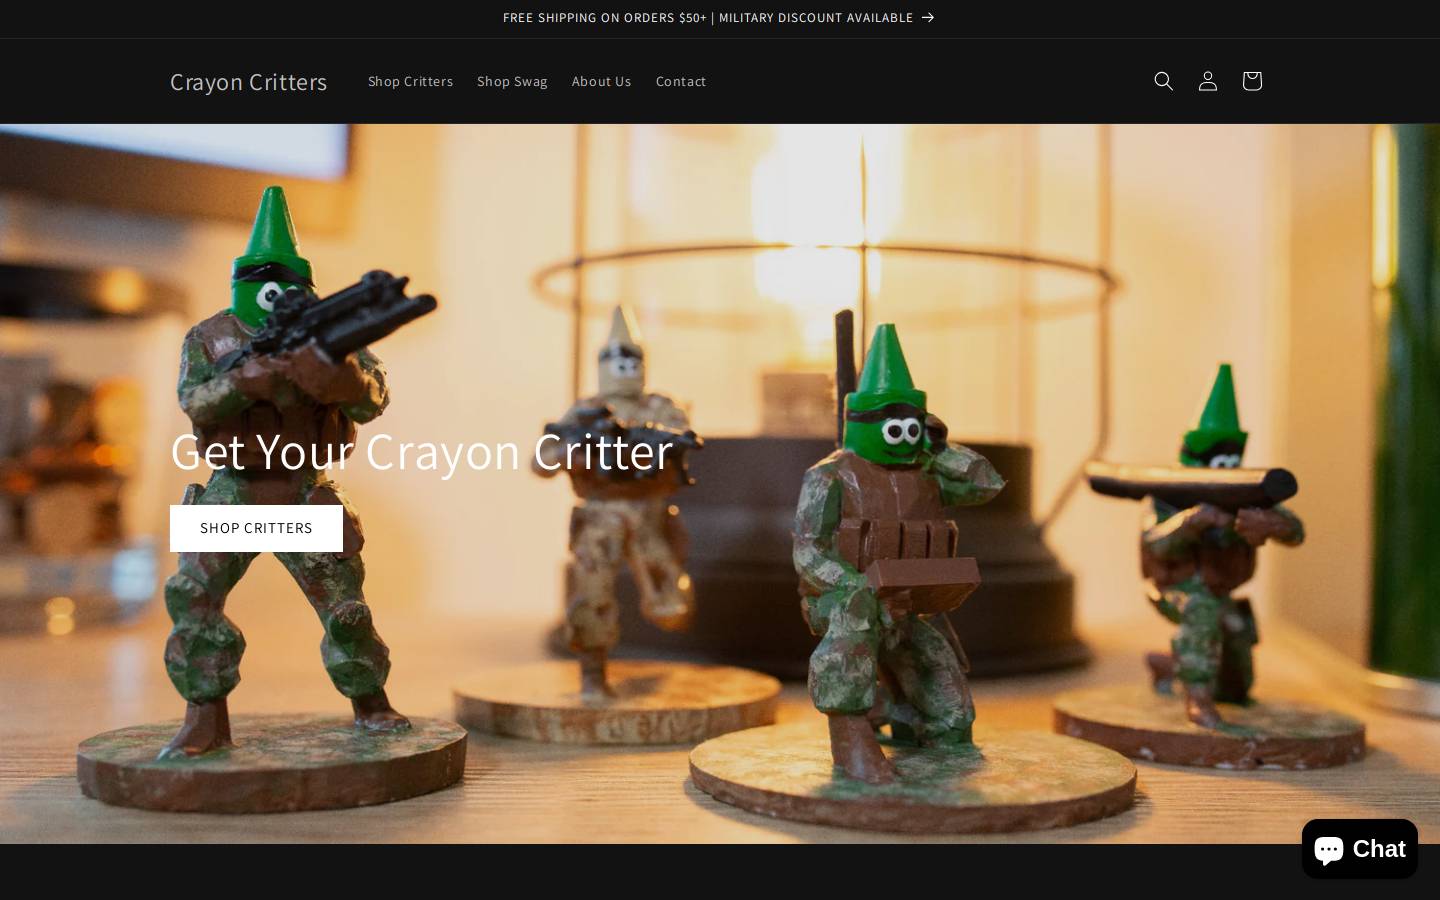Click the Crayon Critters site logo

[x=248, y=81]
